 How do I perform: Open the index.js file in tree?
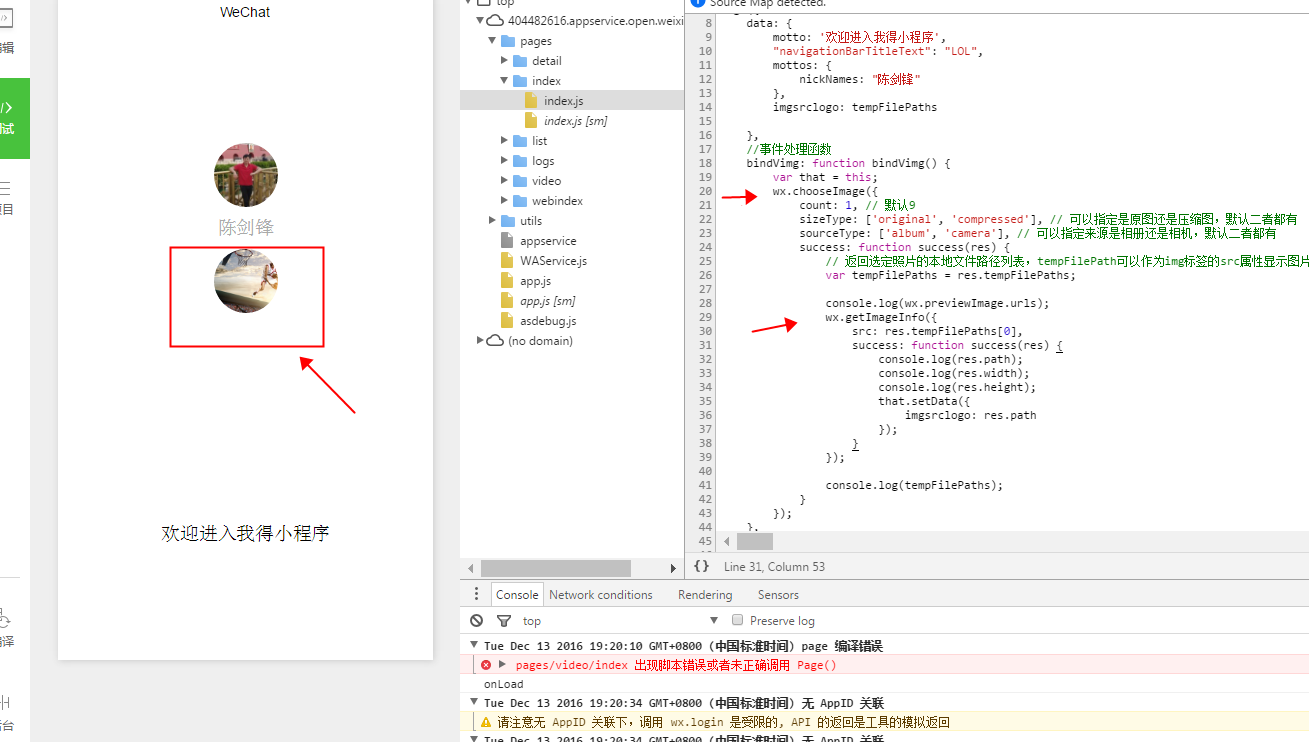click(x=563, y=101)
